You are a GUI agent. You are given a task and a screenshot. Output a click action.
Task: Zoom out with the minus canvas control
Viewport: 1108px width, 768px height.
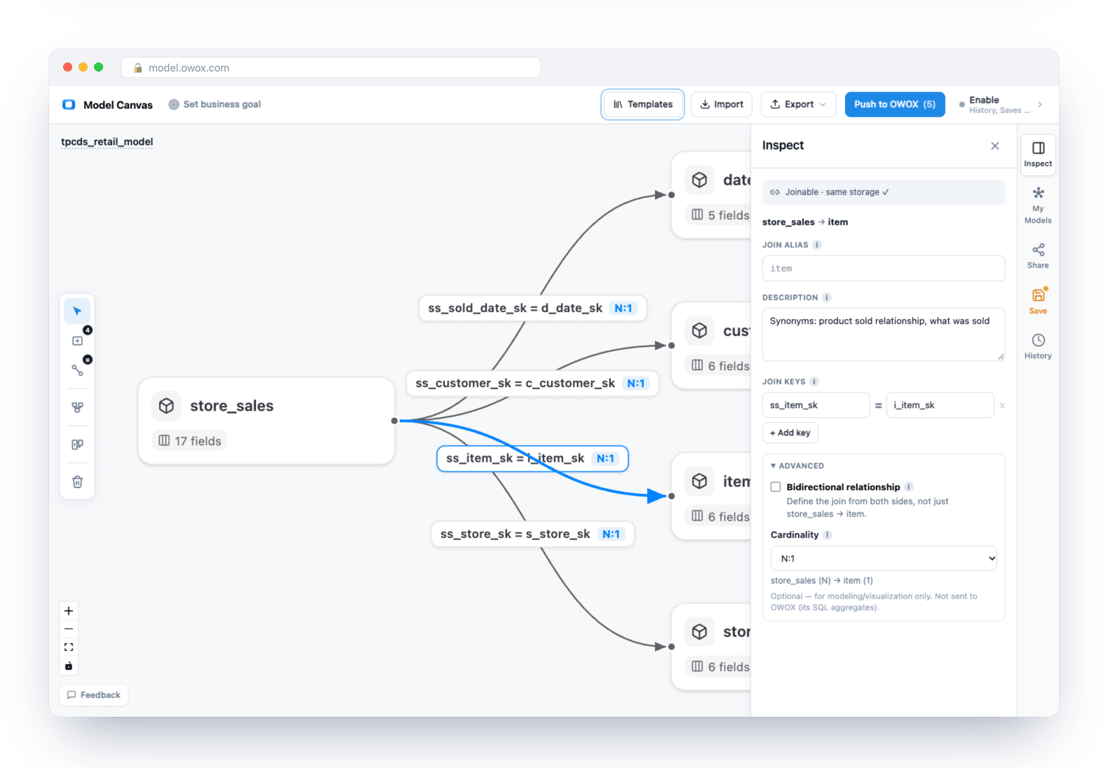69,629
